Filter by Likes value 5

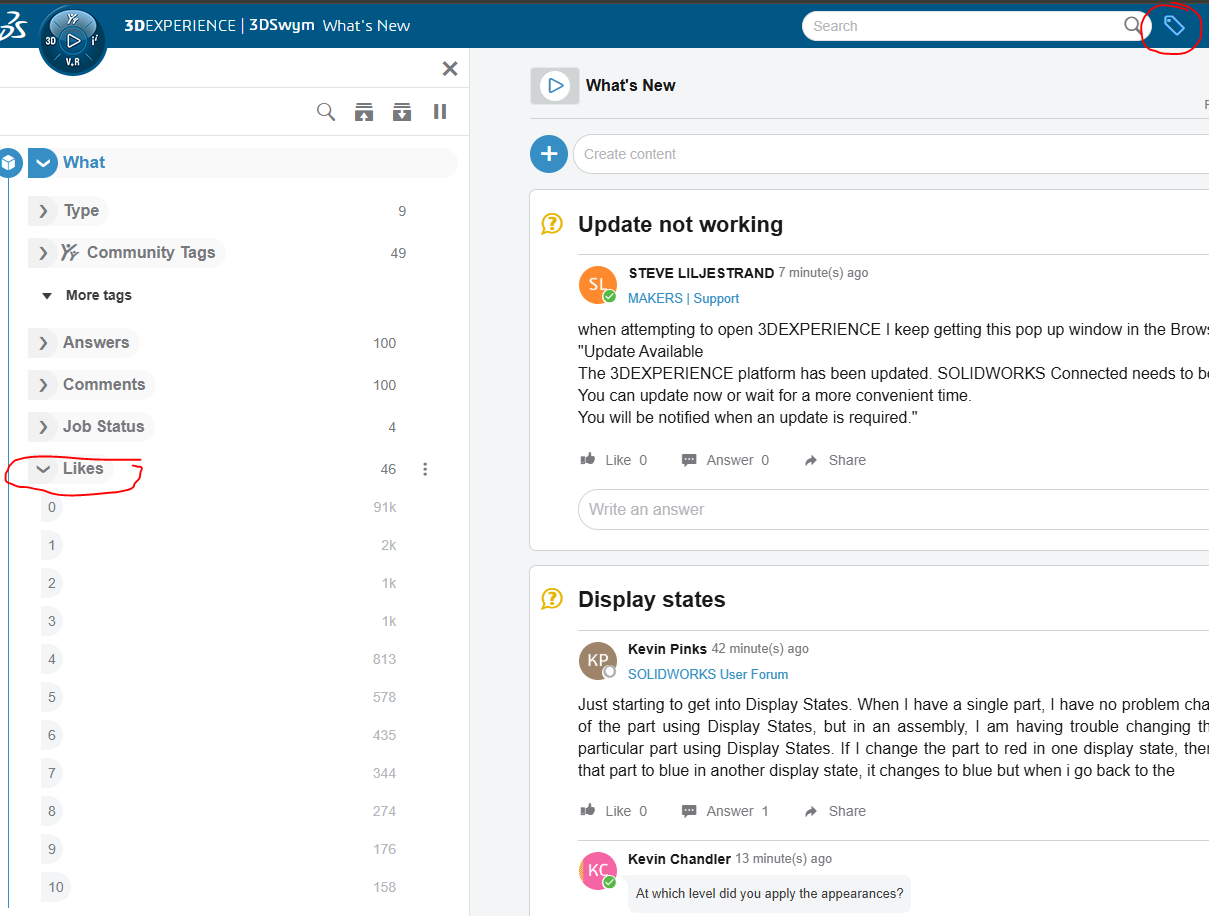coord(52,697)
